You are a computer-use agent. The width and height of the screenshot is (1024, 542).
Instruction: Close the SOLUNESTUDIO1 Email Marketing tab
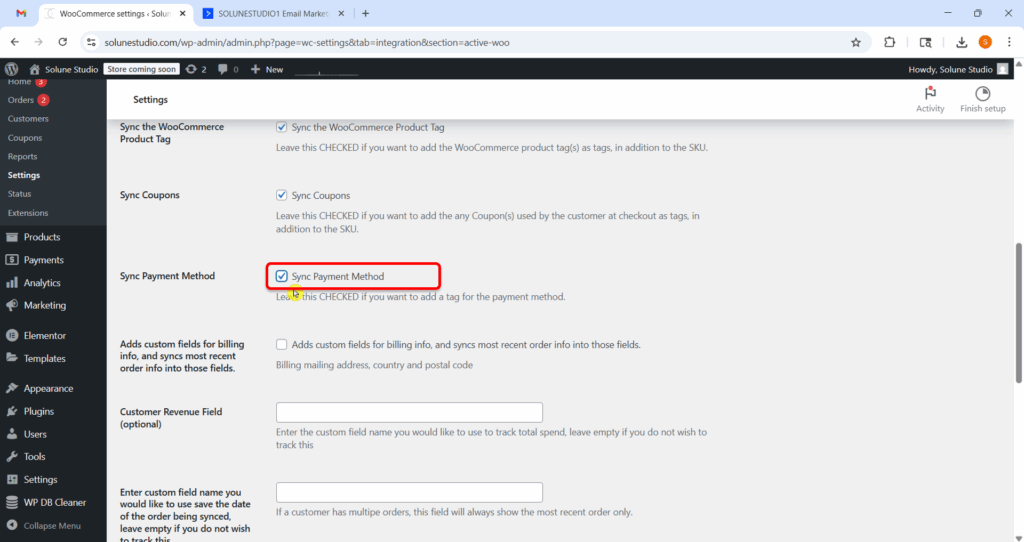pyautogui.click(x=341, y=13)
